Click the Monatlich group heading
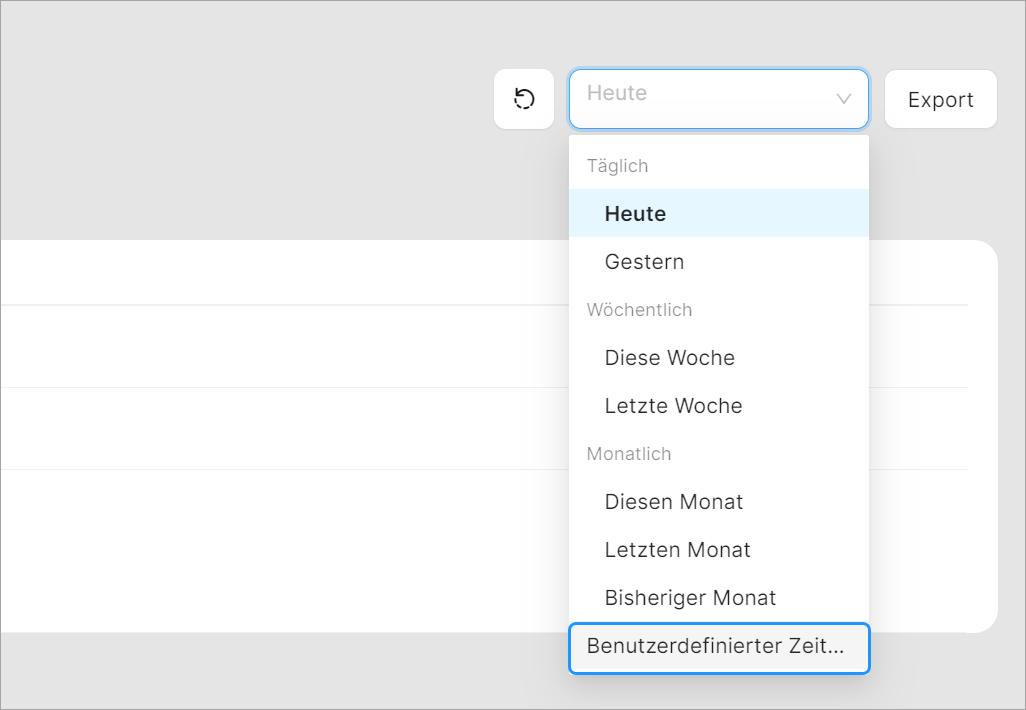The image size is (1026, 710). tap(628, 454)
